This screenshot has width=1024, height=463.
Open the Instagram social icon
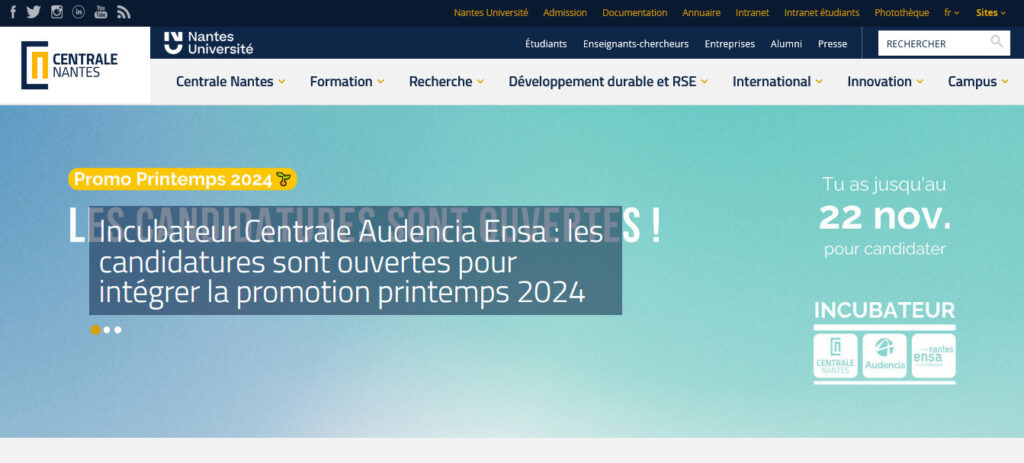click(57, 12)
